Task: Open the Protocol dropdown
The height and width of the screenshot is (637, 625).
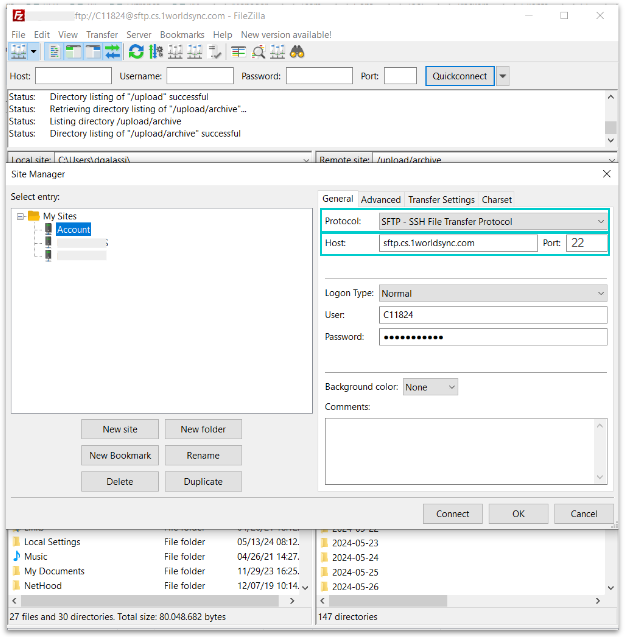Action: click(x=493, y=221)
